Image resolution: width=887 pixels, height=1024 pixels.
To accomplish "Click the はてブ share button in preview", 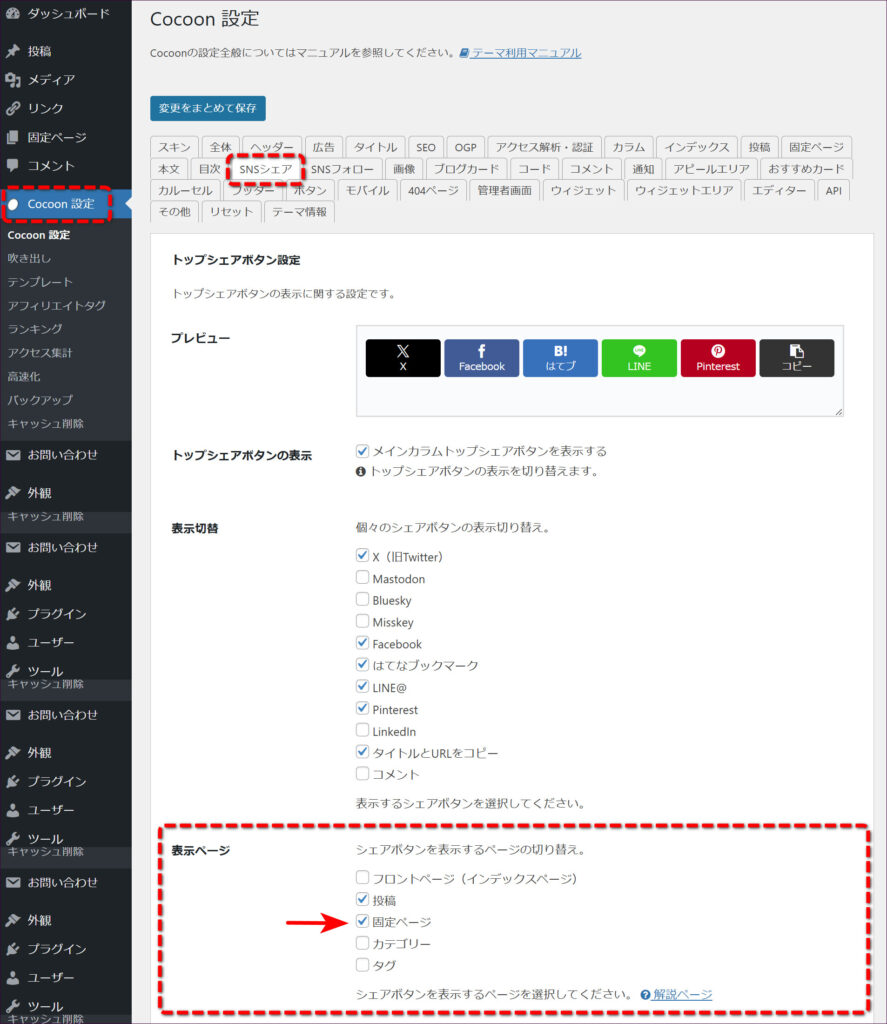I will click(x=560, y=358).
